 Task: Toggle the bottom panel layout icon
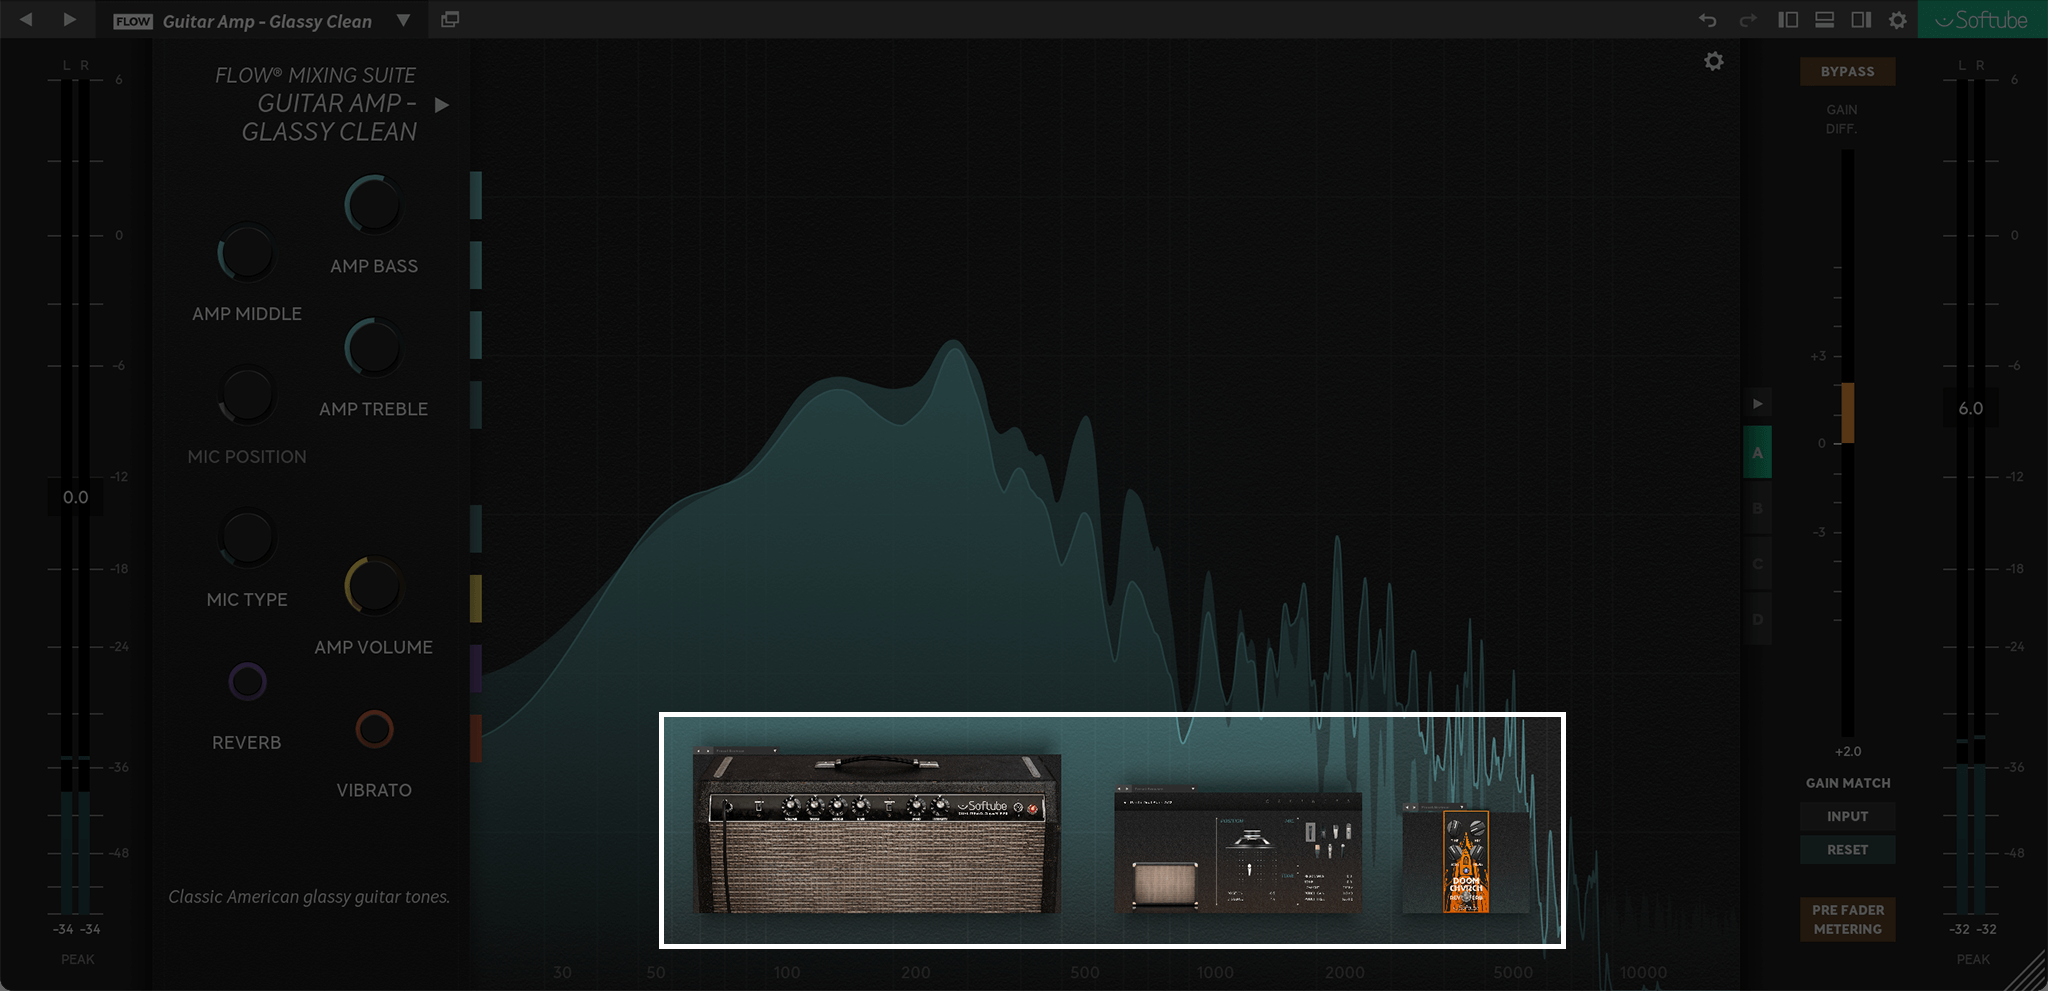coord(1824,20)
